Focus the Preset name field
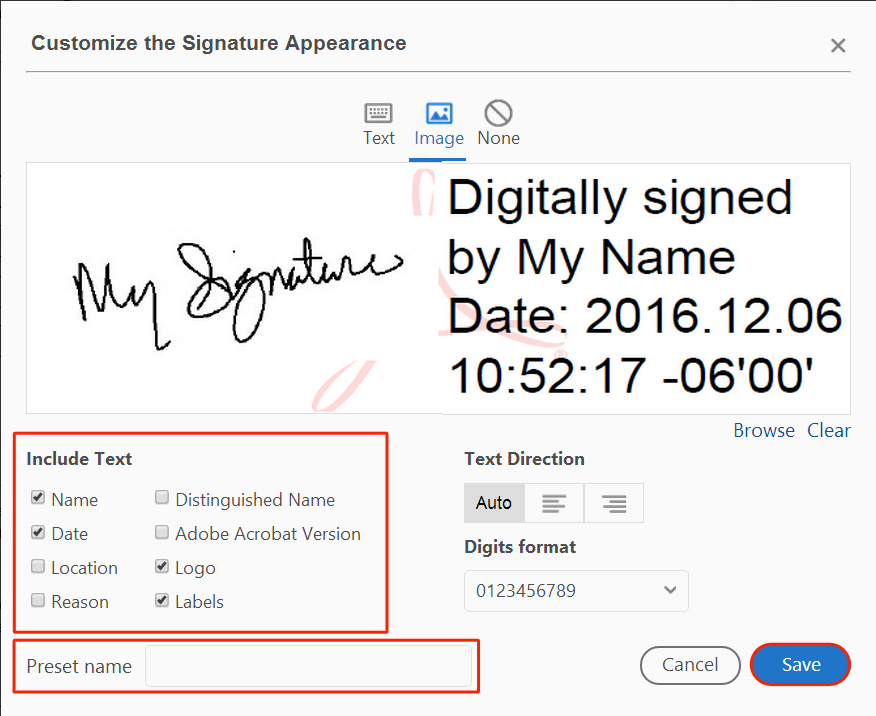This screenshot has width=876, height=716. click(x=308, y=666)
